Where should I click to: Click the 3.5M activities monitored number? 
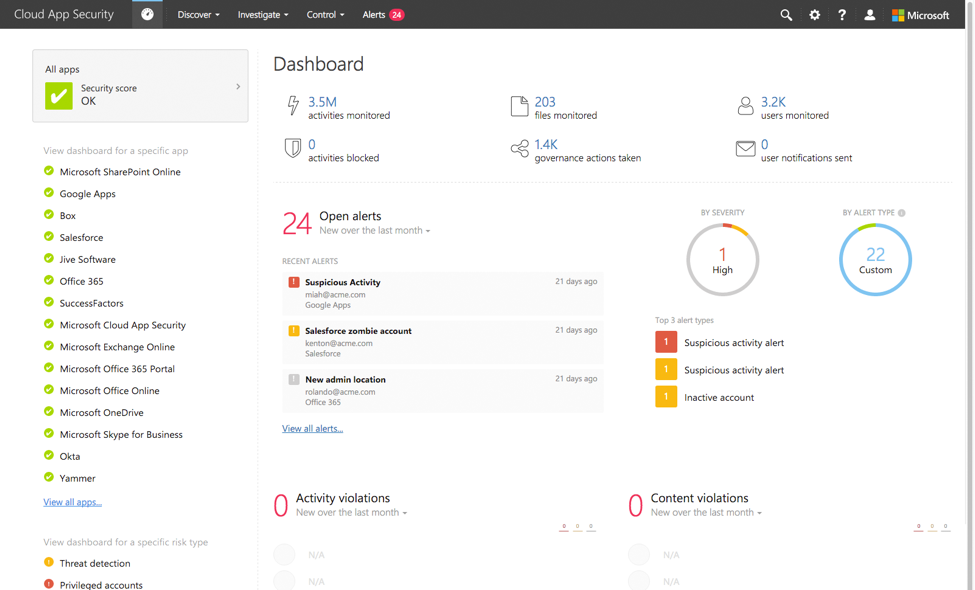coord(322,102)
